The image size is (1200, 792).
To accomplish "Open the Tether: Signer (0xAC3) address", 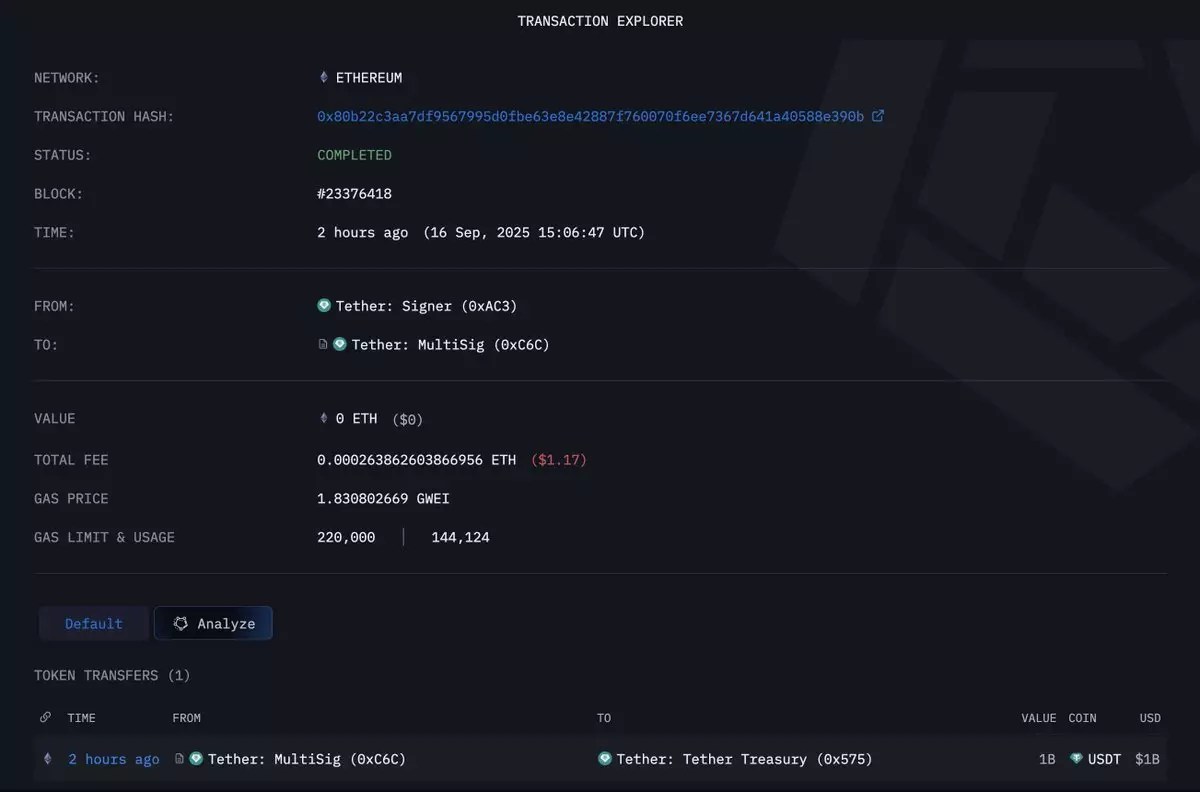I will 427,306.
